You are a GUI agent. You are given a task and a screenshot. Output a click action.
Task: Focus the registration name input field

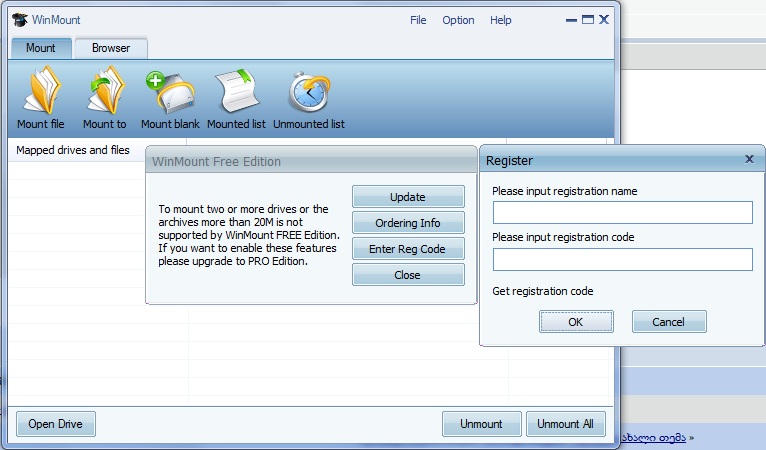622,213
